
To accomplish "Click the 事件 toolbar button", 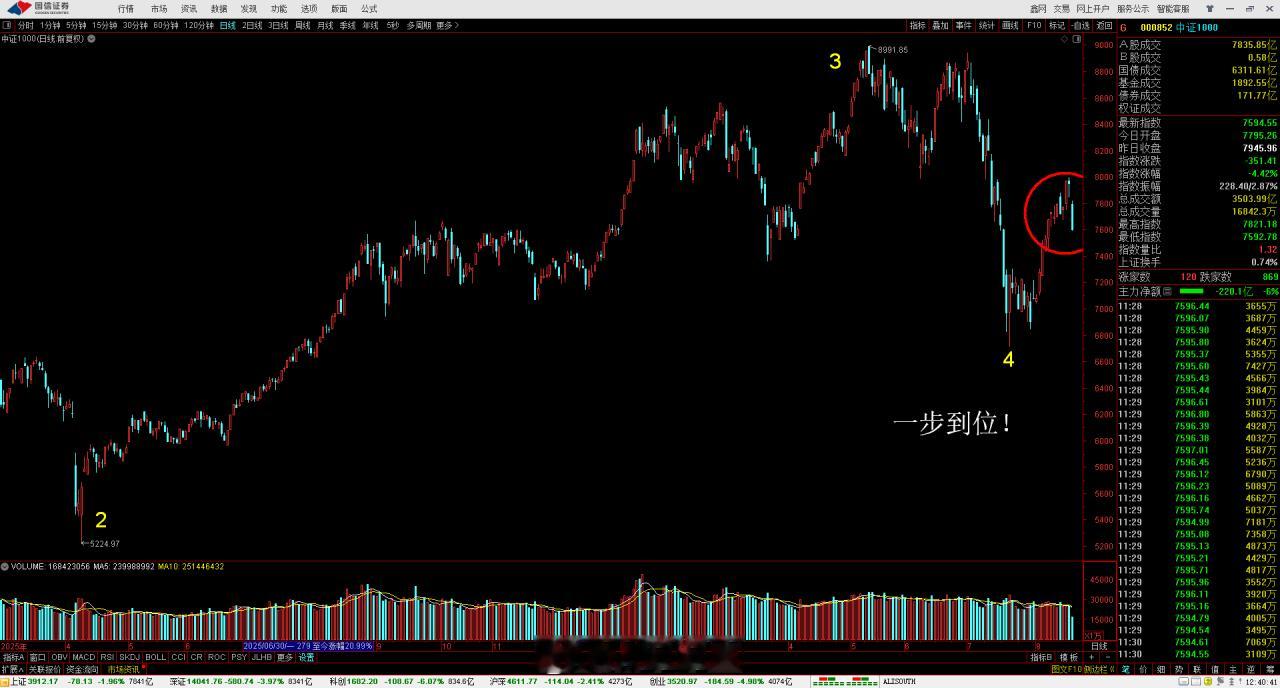I will tap(963, 25).
